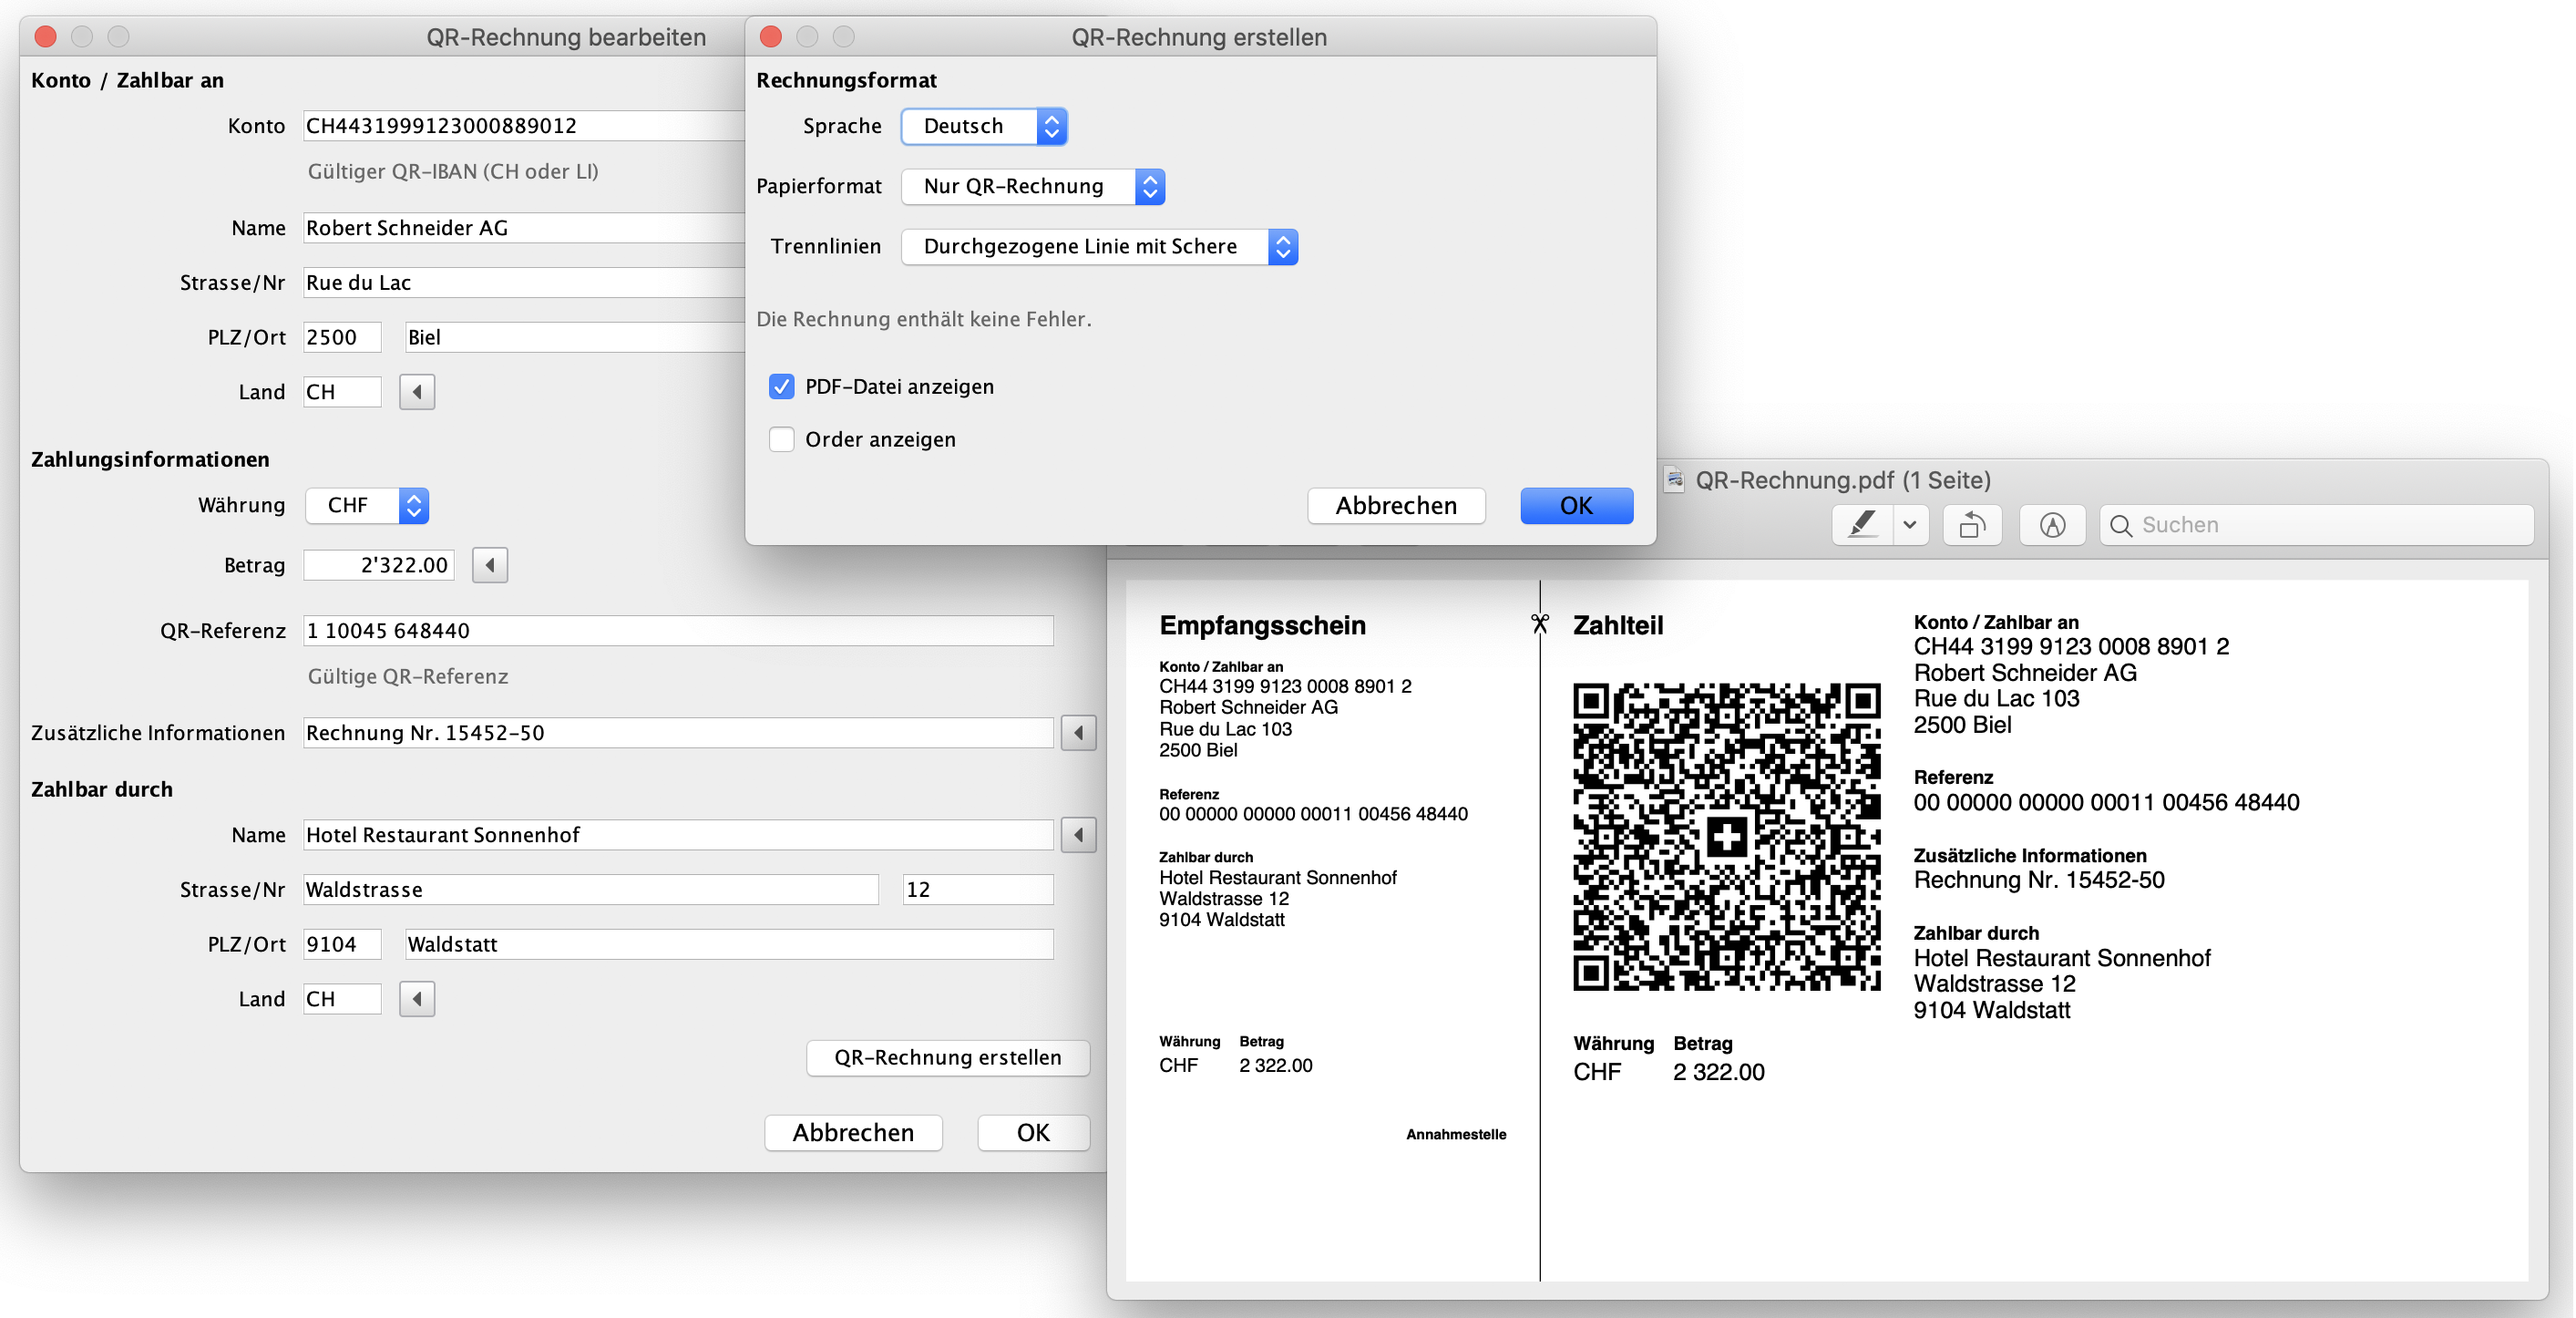Click the arrow button beside debtor Name field
This screenshot has width=2576, height=1318.
point(1078,835)
